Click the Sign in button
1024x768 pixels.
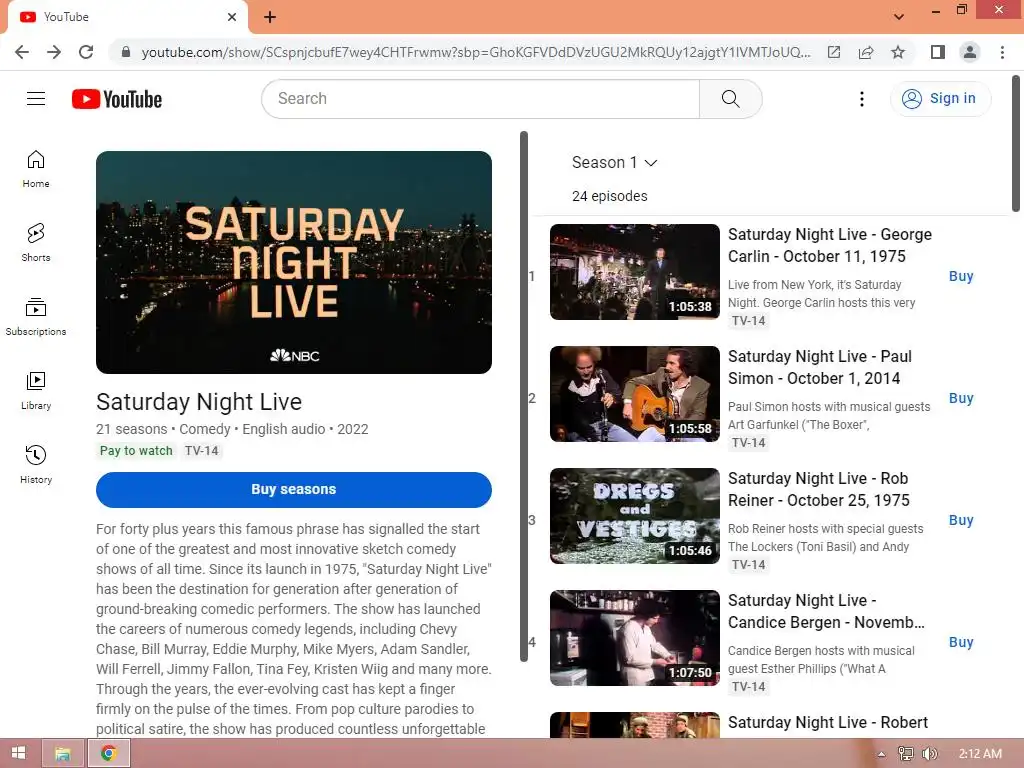coord(940,99)
